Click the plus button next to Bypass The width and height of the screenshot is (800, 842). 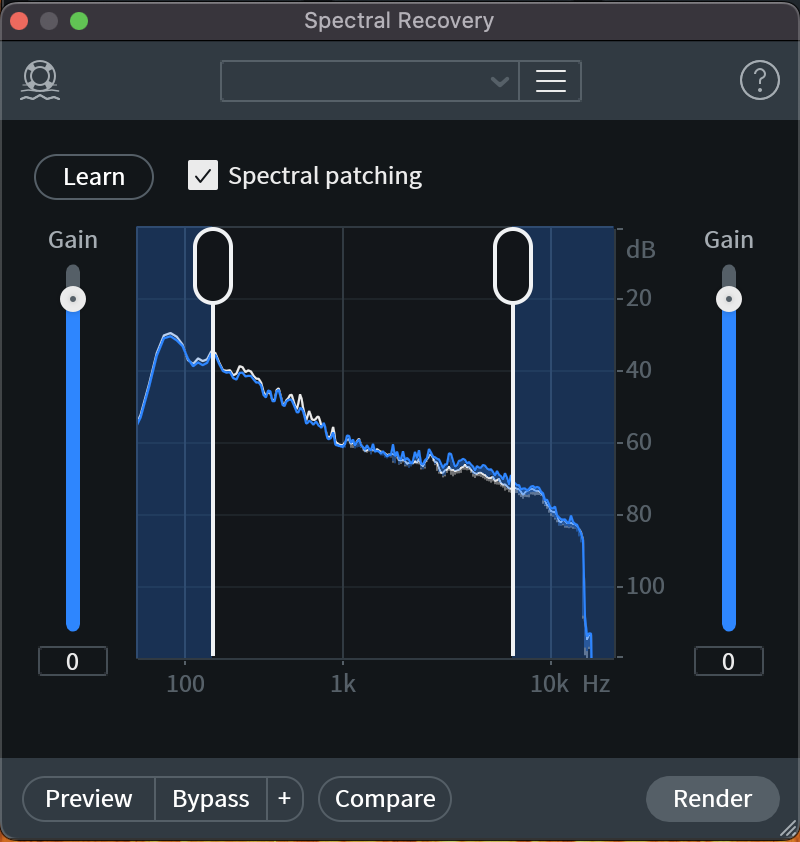click(x=285, y=799)
